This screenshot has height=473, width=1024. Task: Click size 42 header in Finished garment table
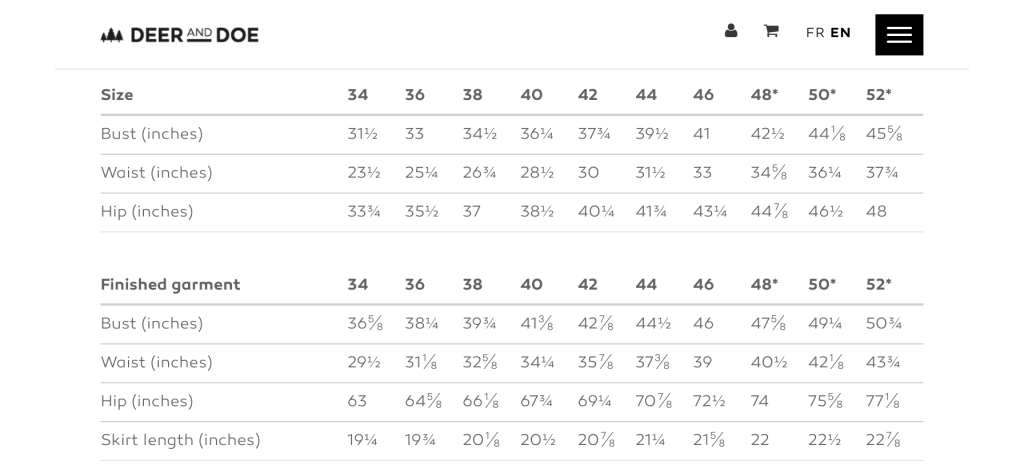(588, 284)
